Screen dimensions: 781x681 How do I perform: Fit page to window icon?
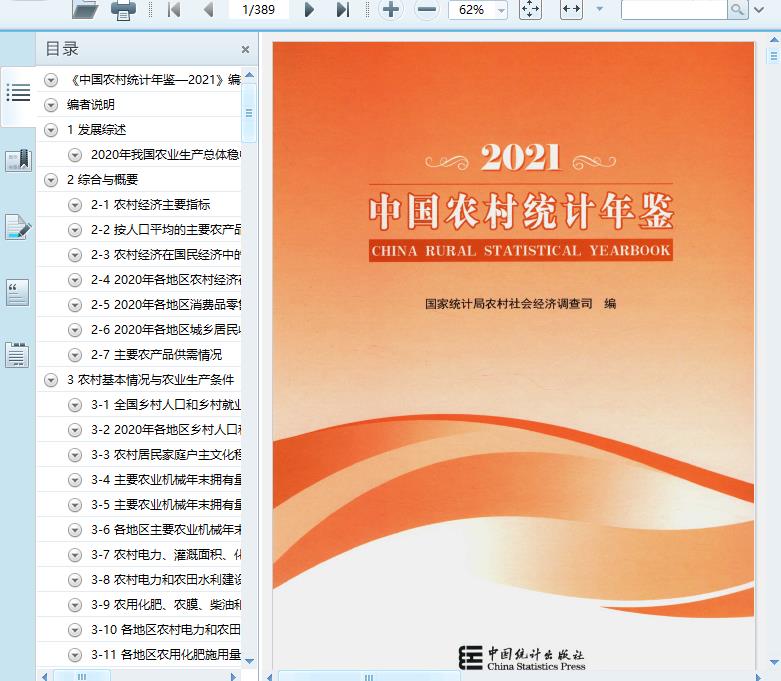(x=530, y=9)
